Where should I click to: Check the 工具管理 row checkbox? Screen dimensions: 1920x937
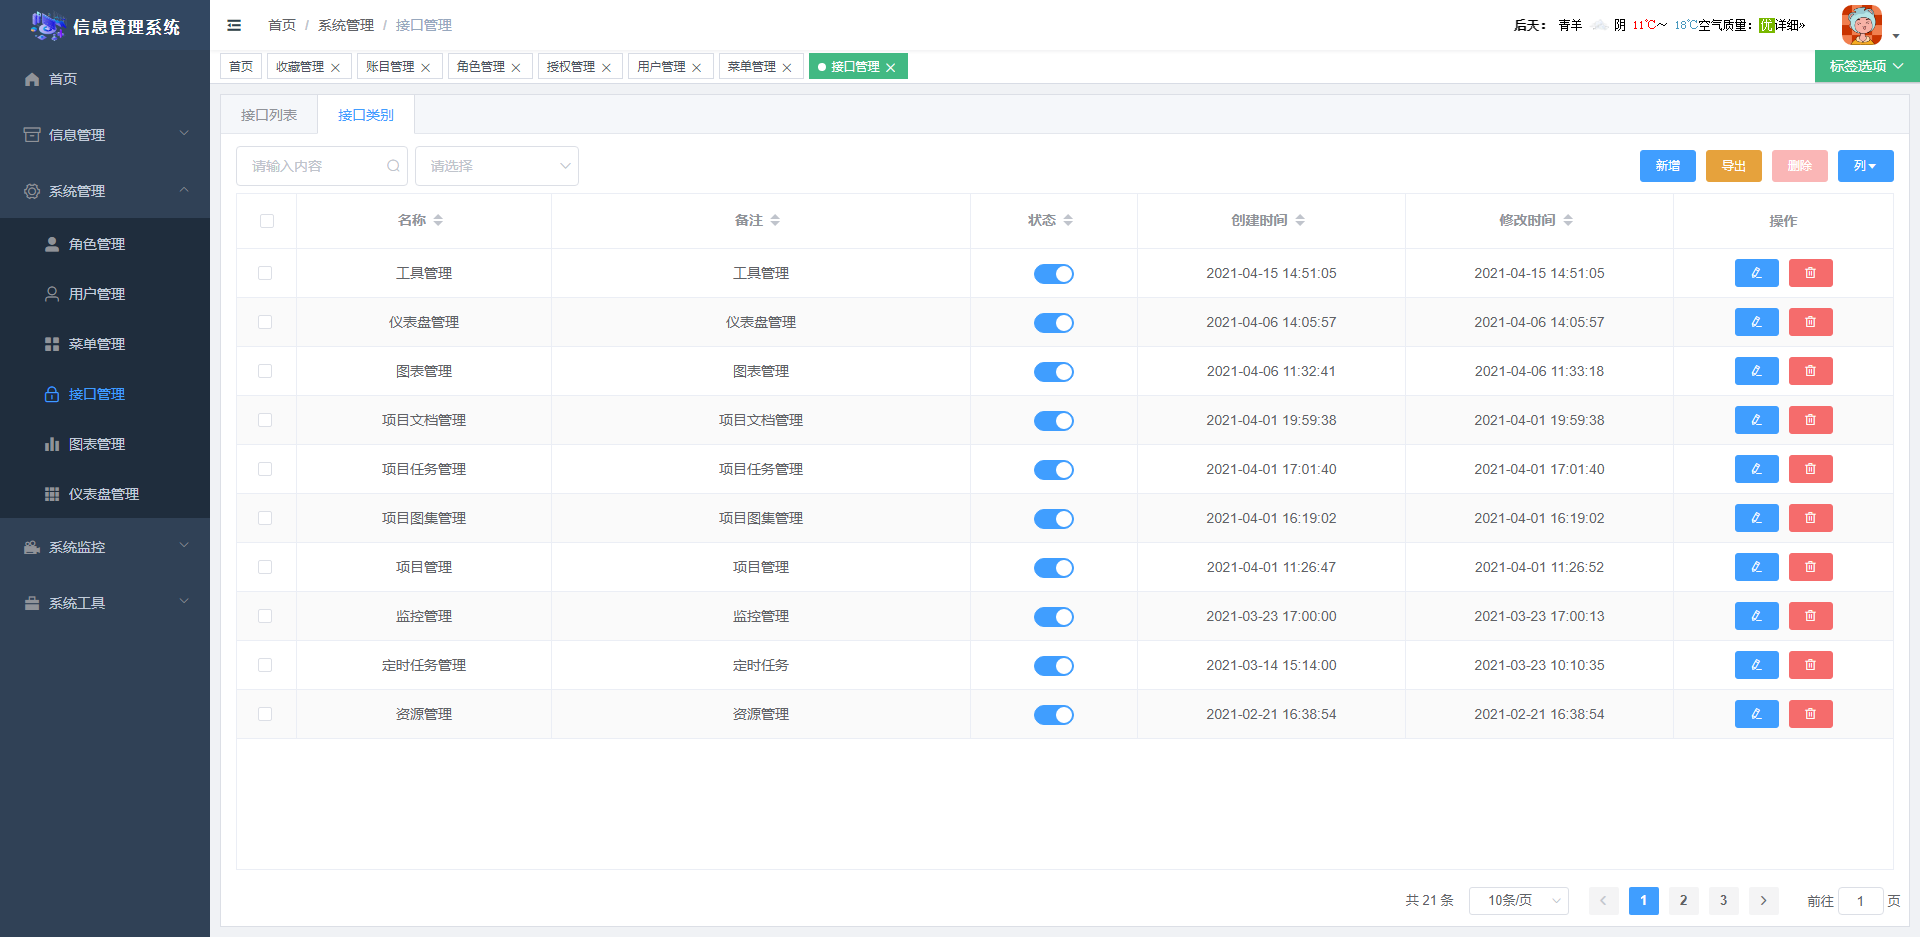pyautogui.click(x=265, y=273)
